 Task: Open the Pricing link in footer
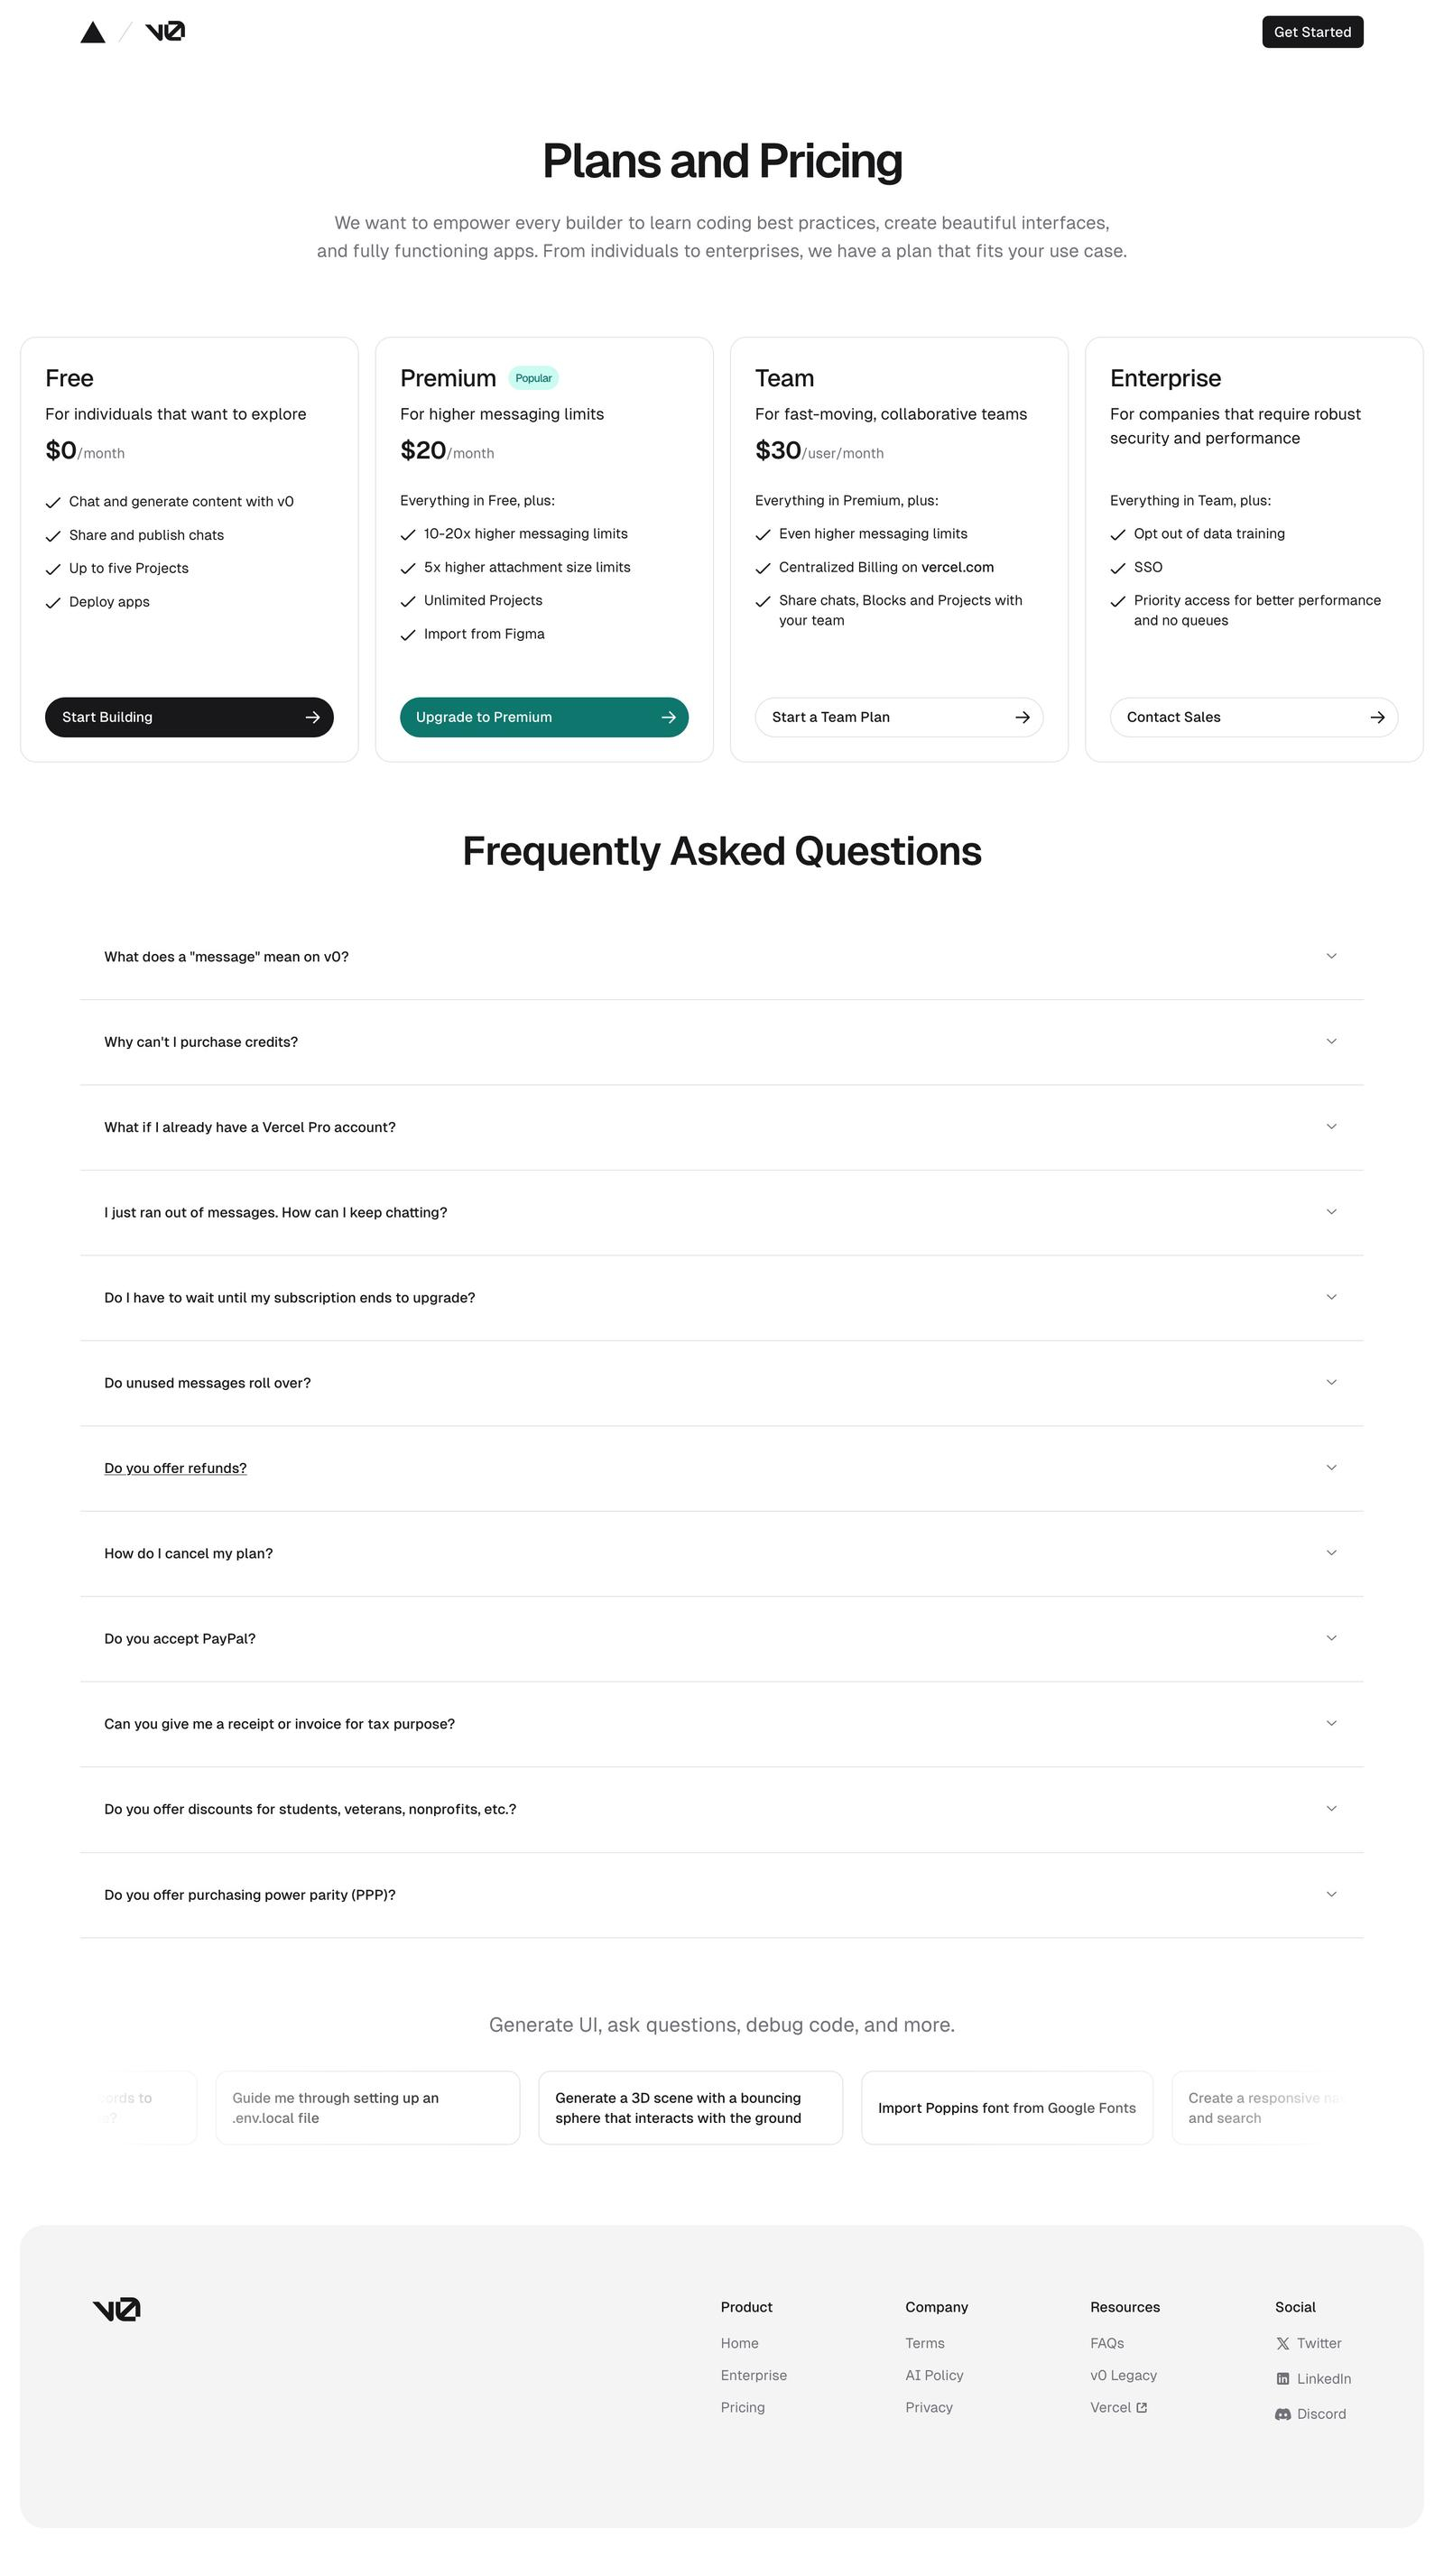coord(742,2408)
